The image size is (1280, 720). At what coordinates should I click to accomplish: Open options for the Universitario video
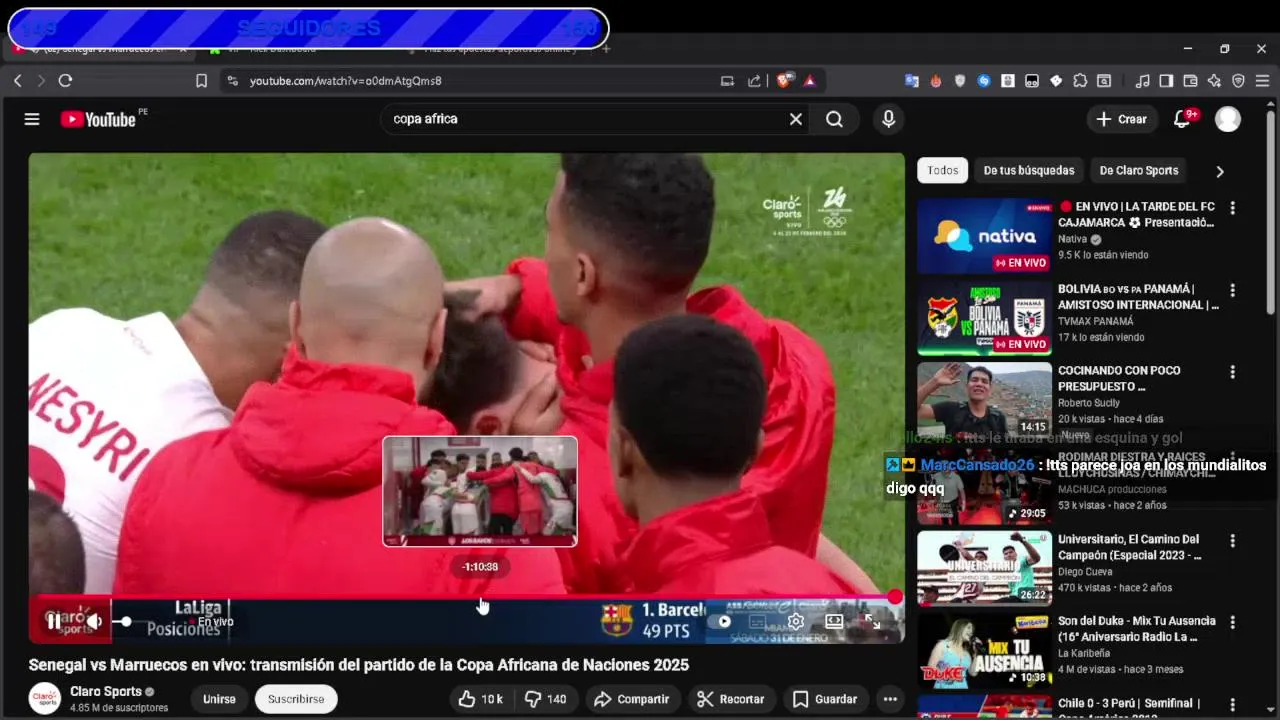click(1232, 541)
